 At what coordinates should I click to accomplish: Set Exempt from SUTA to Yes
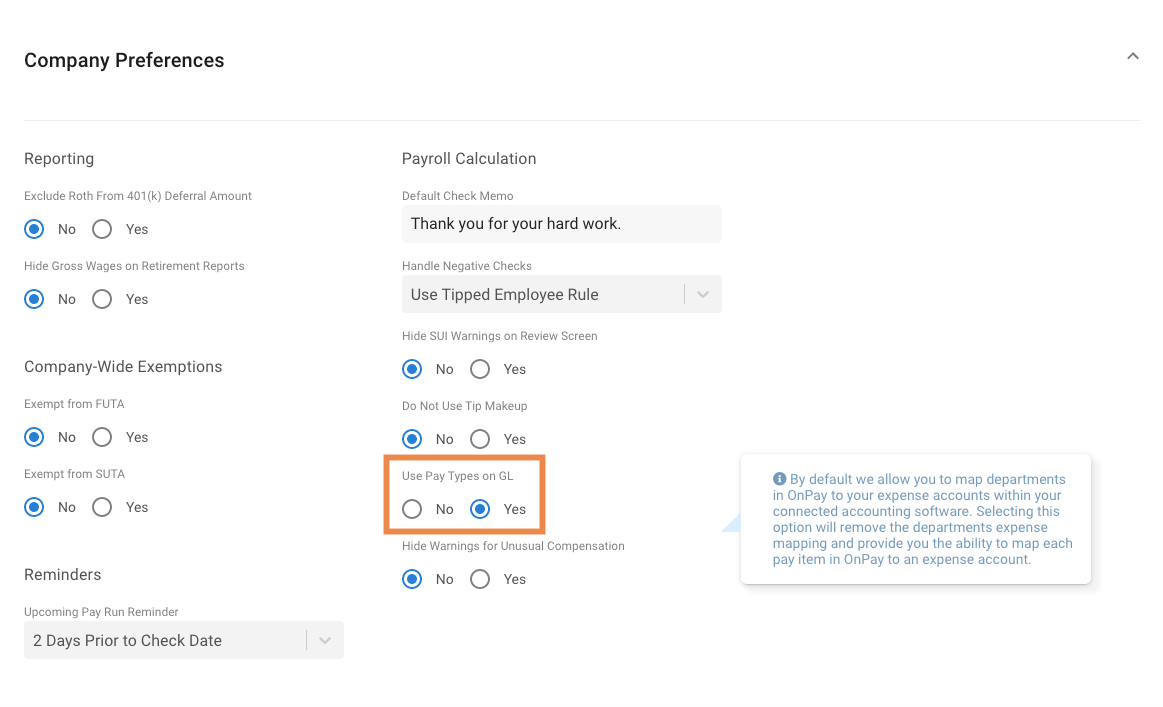(102, 507)
